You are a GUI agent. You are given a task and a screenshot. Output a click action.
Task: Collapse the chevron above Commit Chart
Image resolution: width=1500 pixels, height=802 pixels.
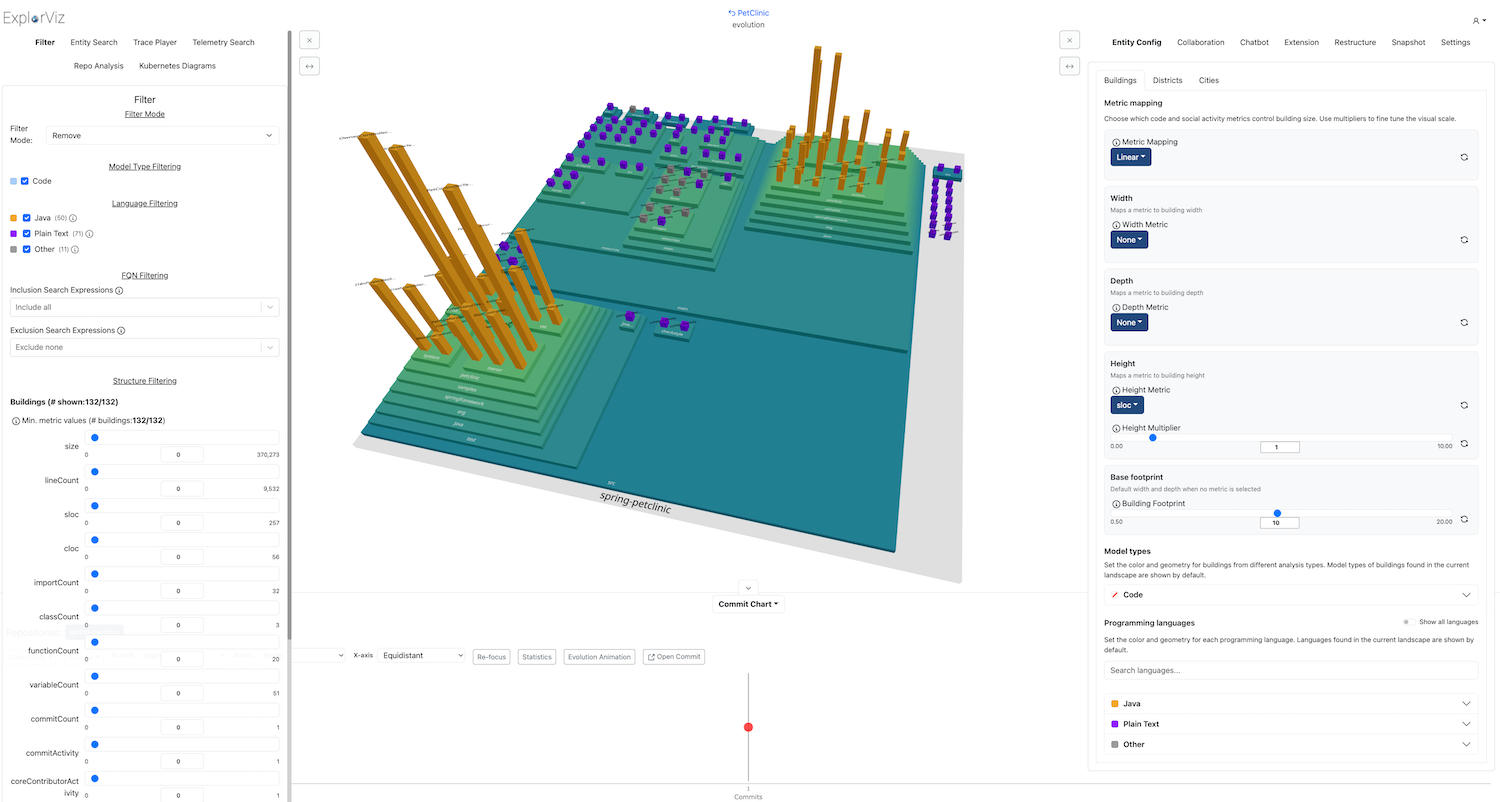click(749, 588)
